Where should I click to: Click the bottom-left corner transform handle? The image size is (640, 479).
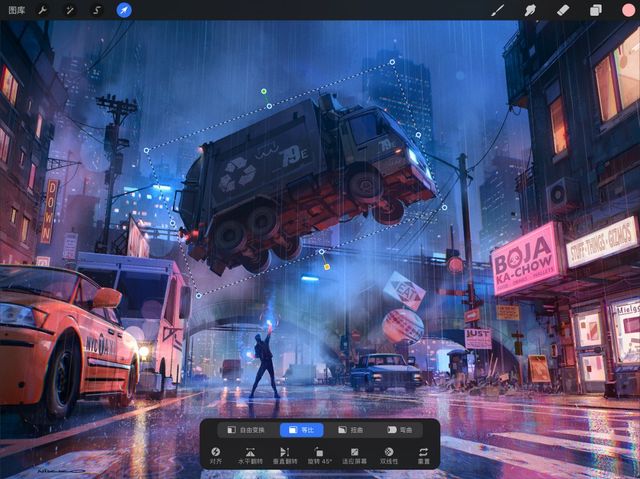click(198, 295)
